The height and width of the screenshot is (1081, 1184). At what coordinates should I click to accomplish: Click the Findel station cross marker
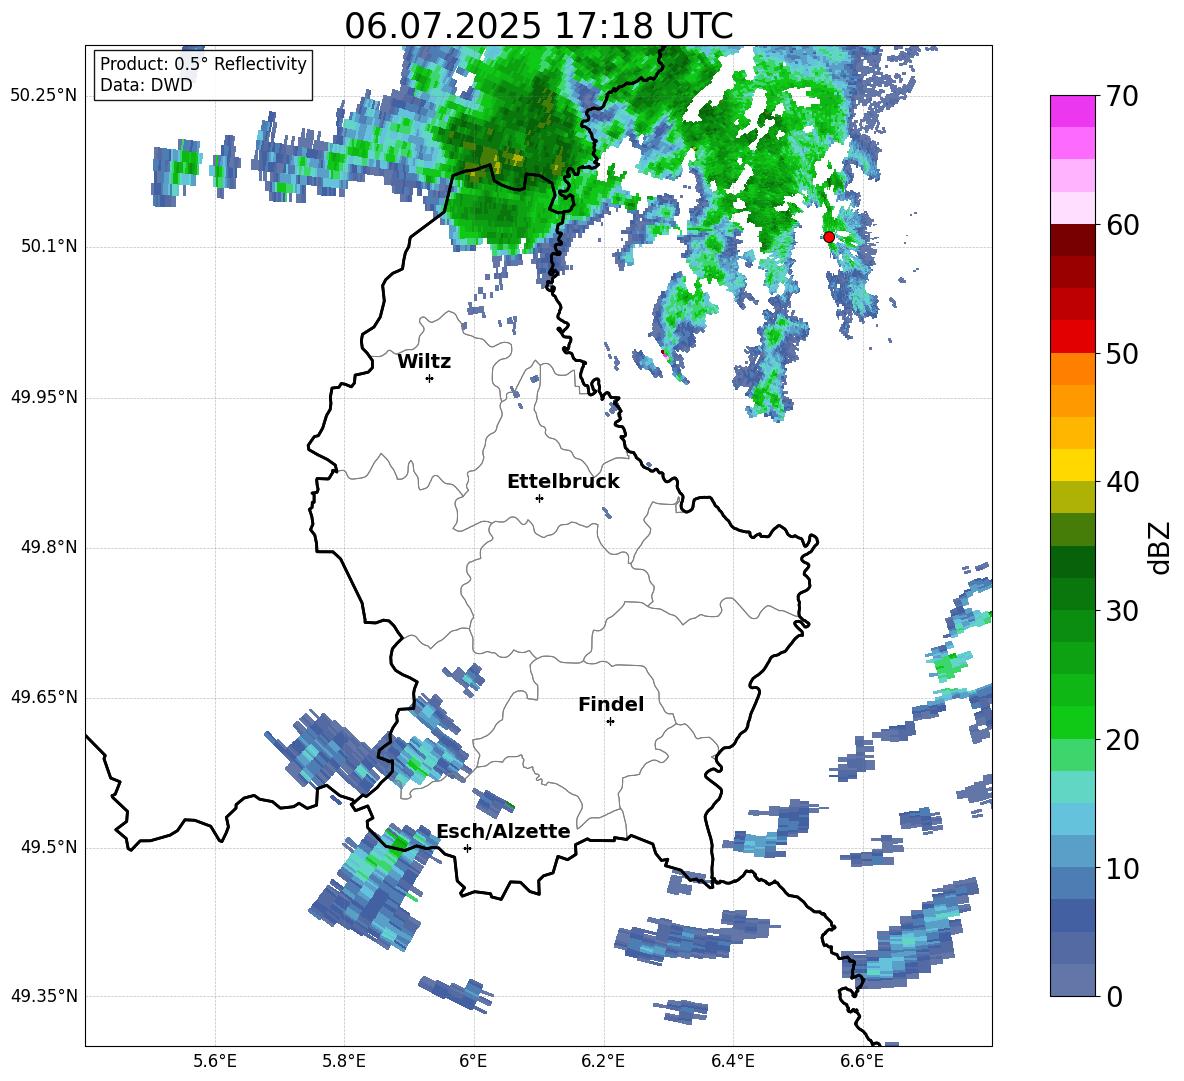tap(610, 722)
